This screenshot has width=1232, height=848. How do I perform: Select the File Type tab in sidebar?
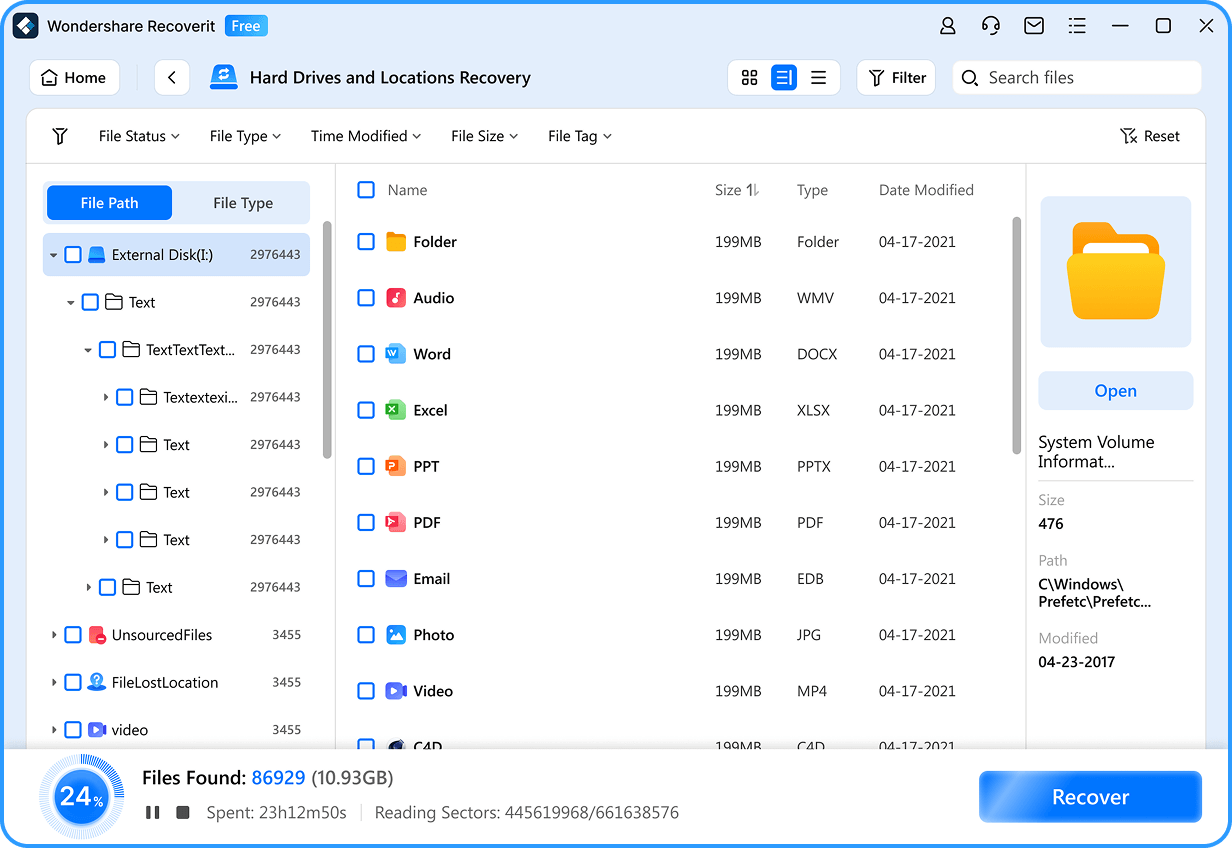(243, 203)
